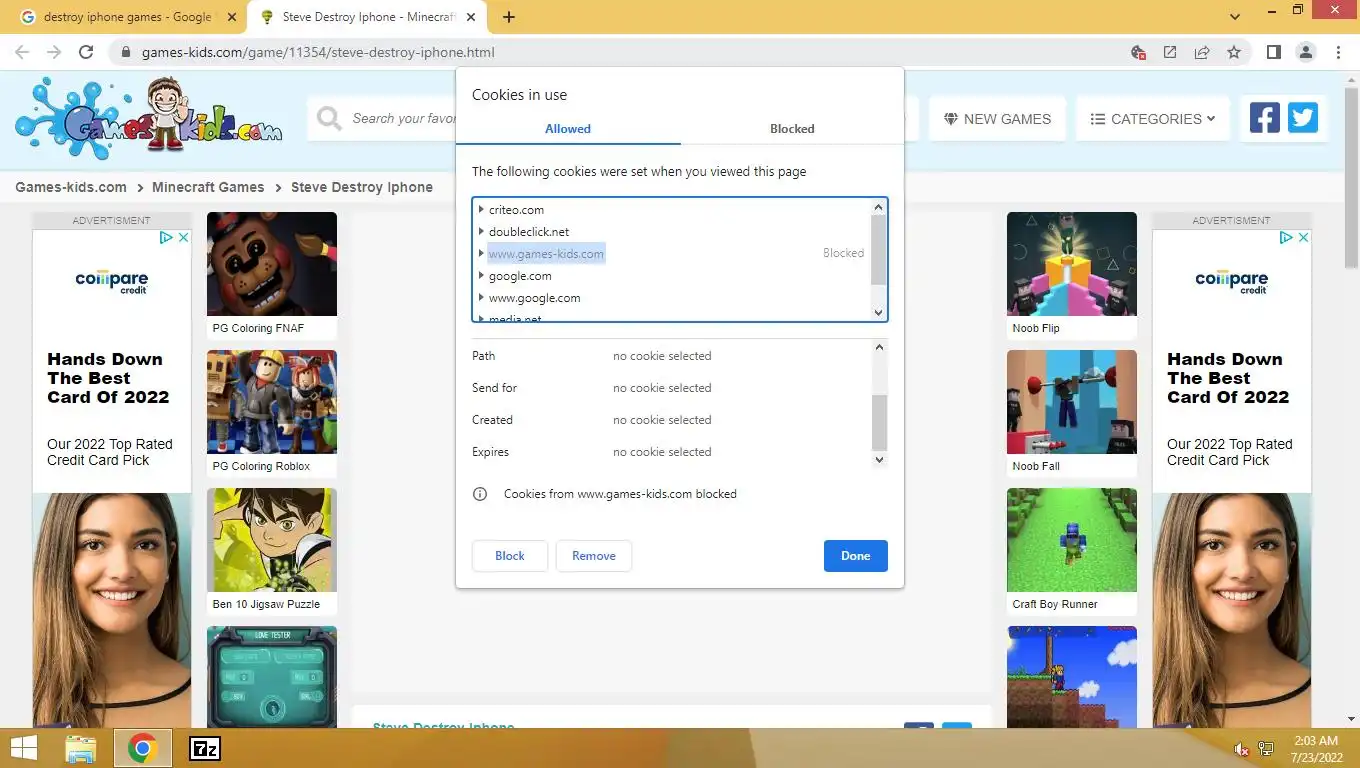
Task: Open the Games-Kids Twitter page icon
Action: [x=1302, y=118]
